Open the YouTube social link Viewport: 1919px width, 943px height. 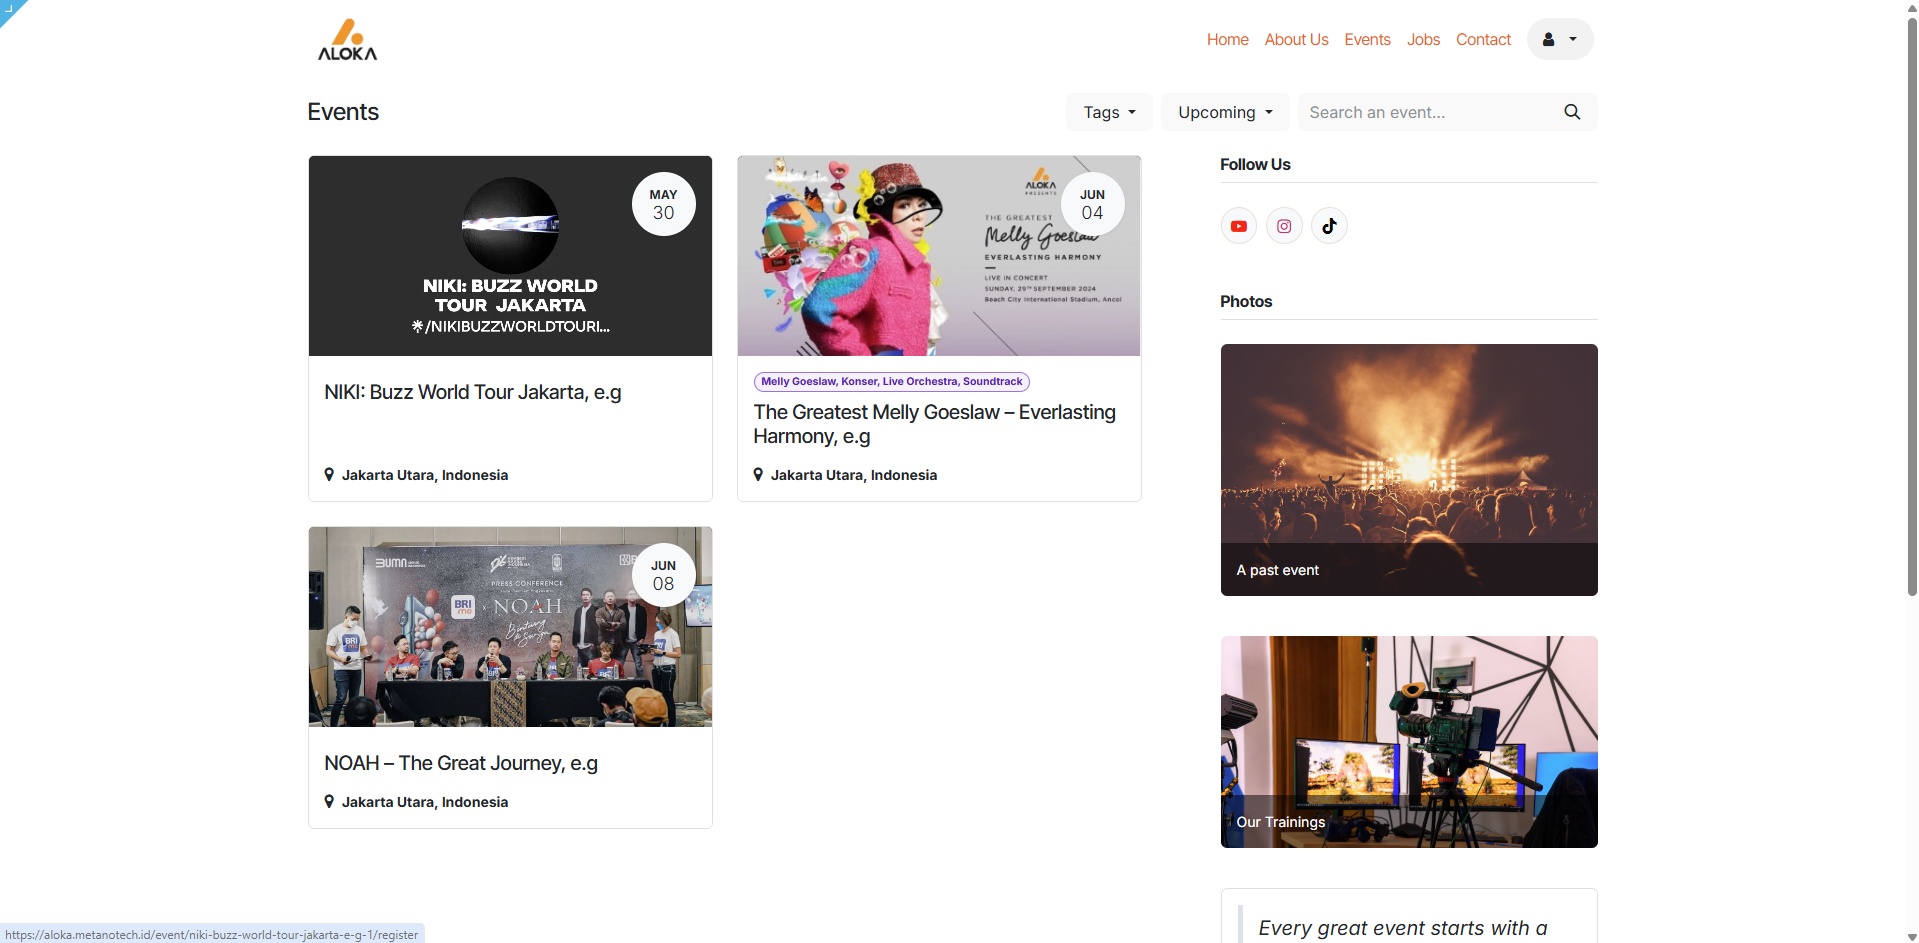1238,226
